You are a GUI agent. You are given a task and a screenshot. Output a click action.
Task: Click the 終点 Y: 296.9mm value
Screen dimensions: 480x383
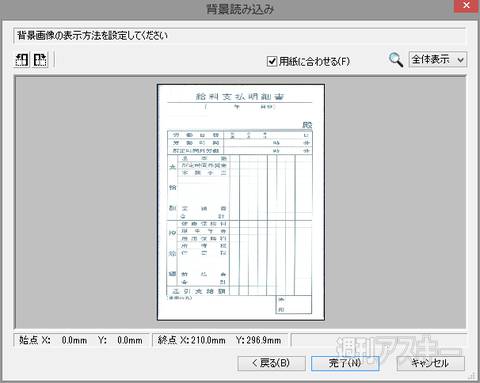tap(258, 340)
